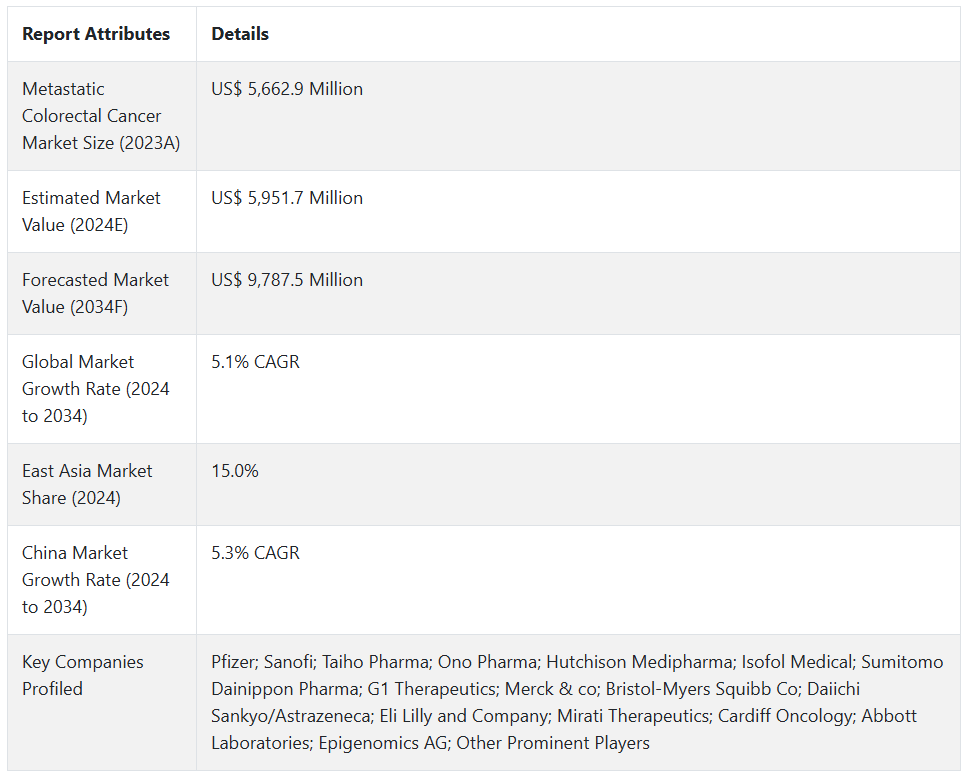Click the "Details" column header
The height and width of the screenshot is (779, 968).
click(x=240, y=34)
